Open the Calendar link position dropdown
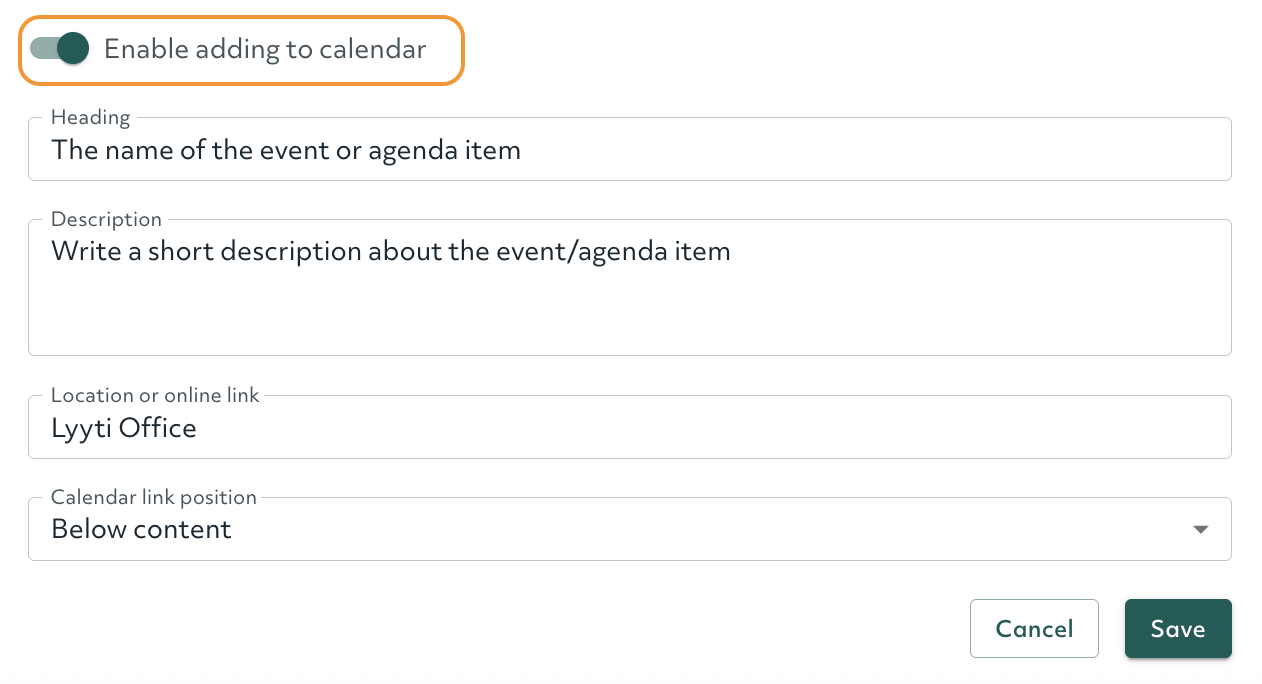This screenshot has width=1262, height=684. coord(628,529)
